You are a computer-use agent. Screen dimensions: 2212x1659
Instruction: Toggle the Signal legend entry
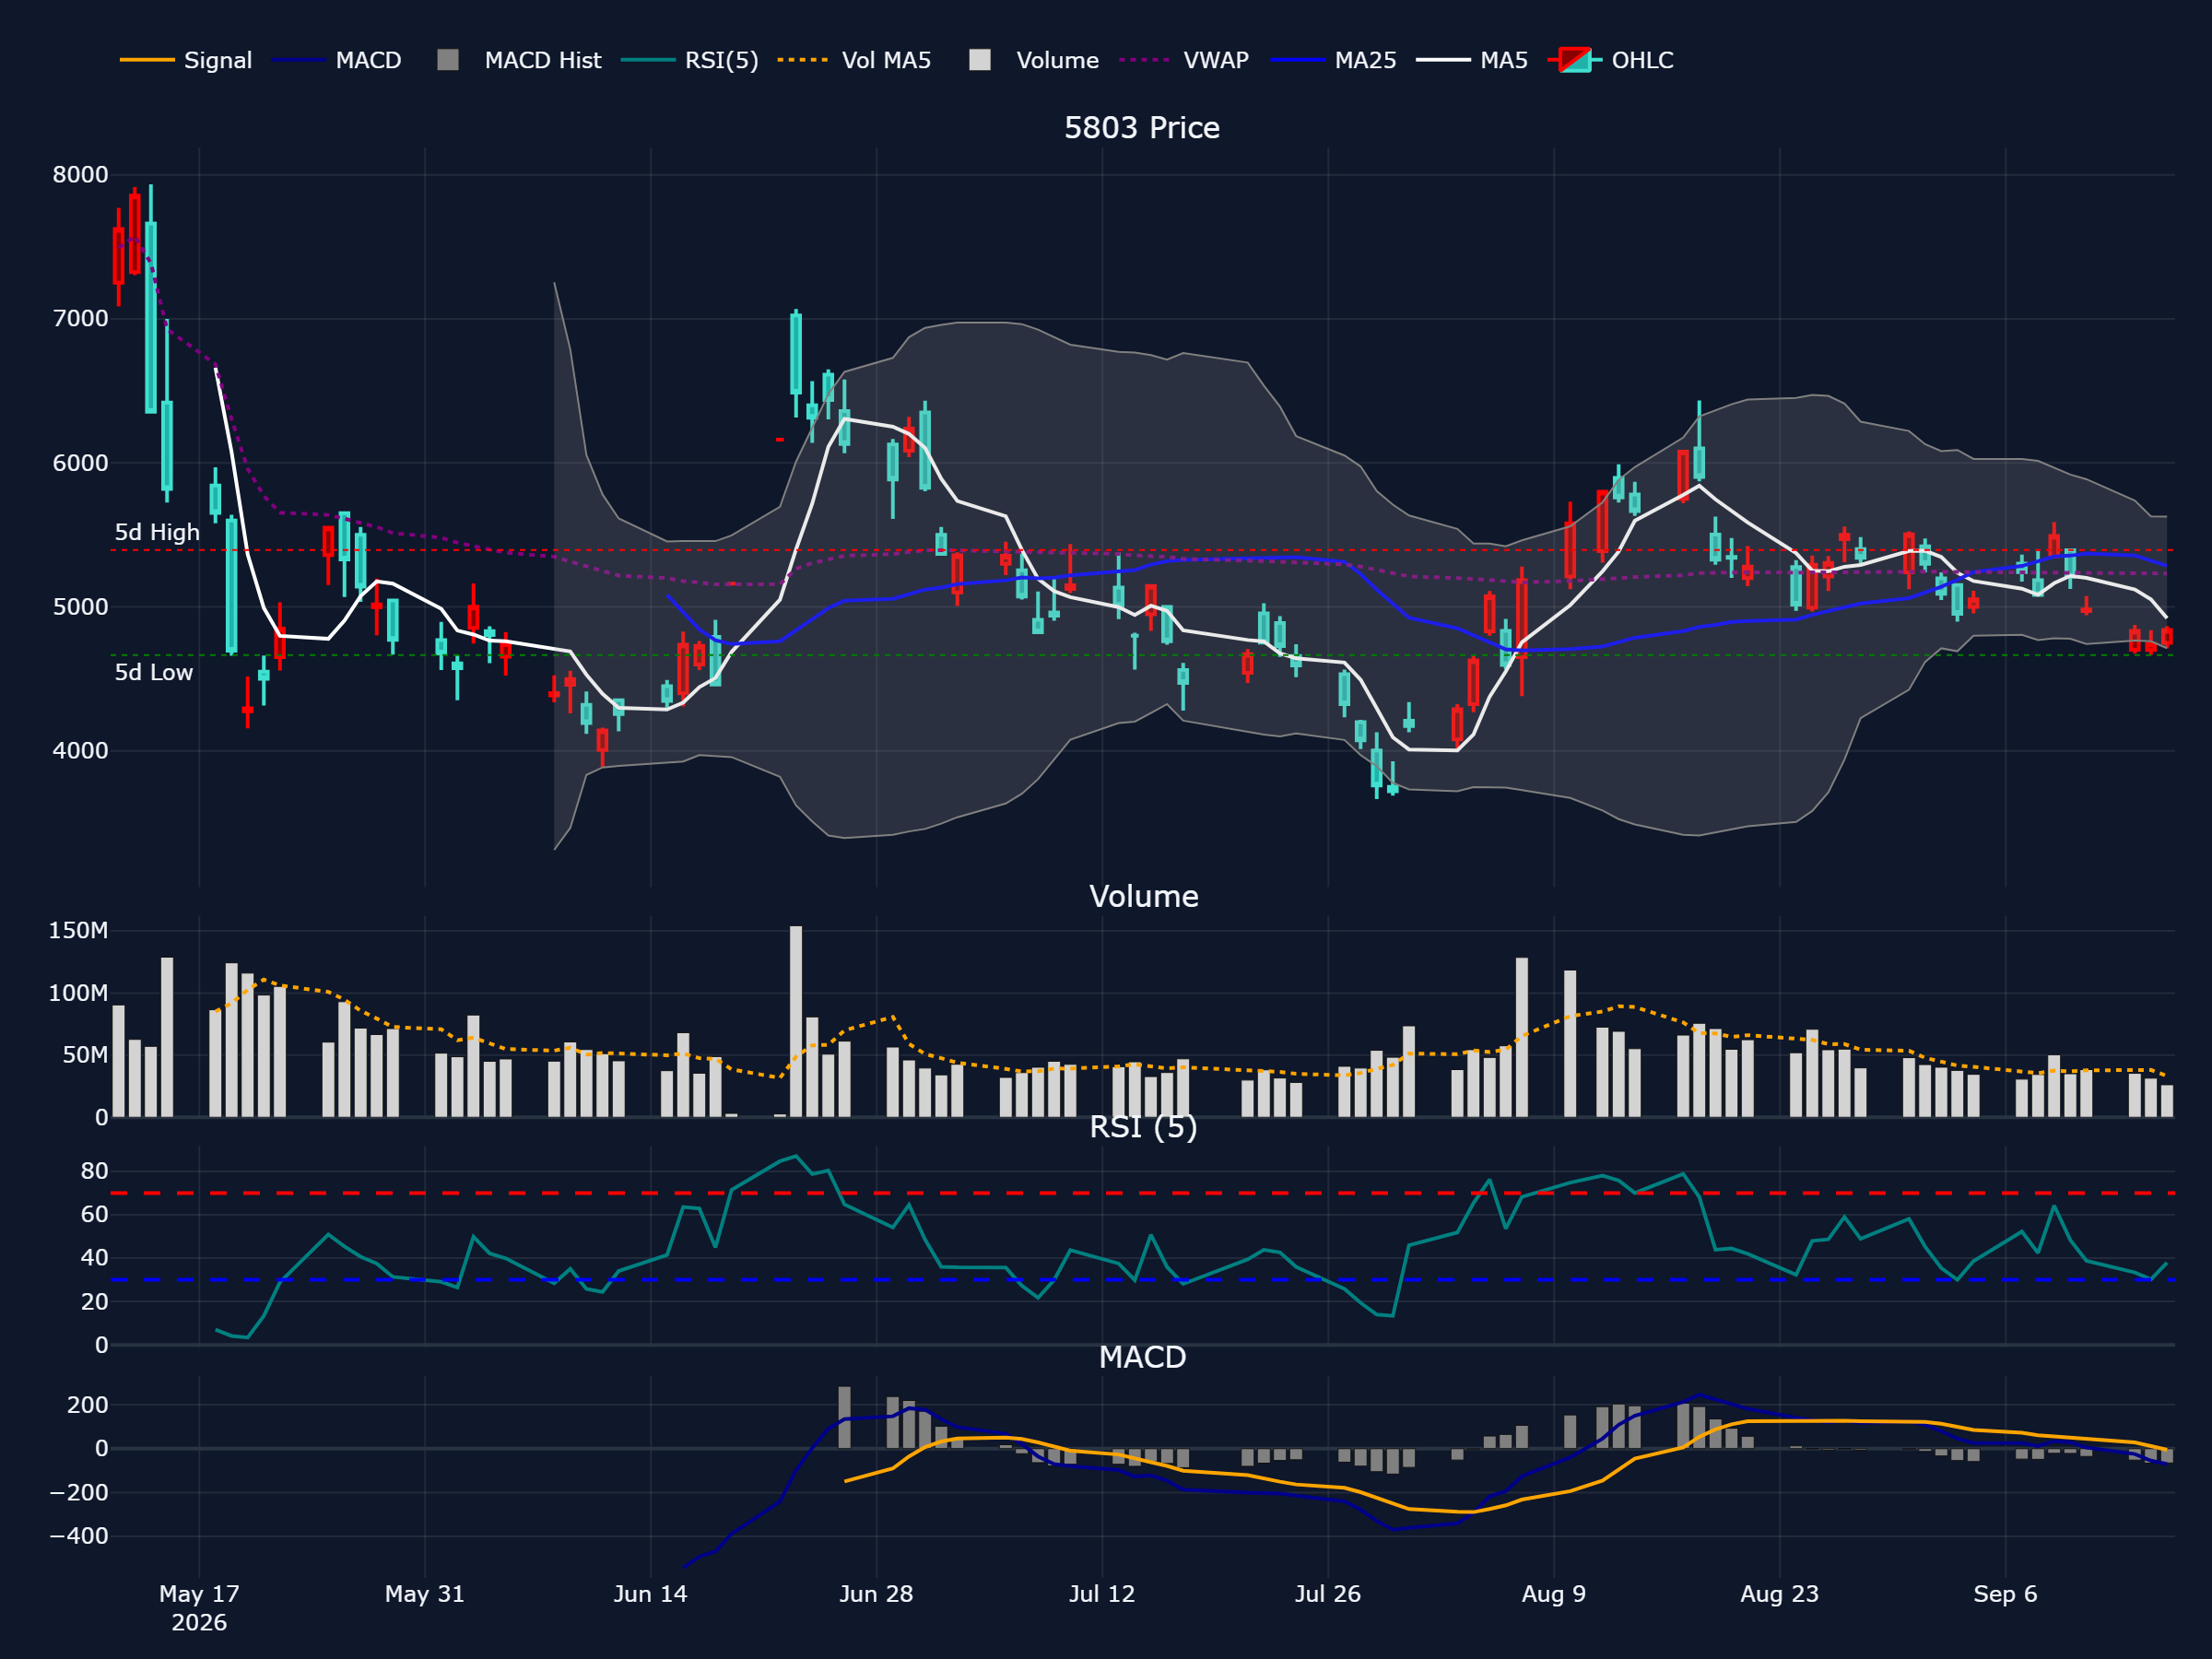tap(186, 60)
